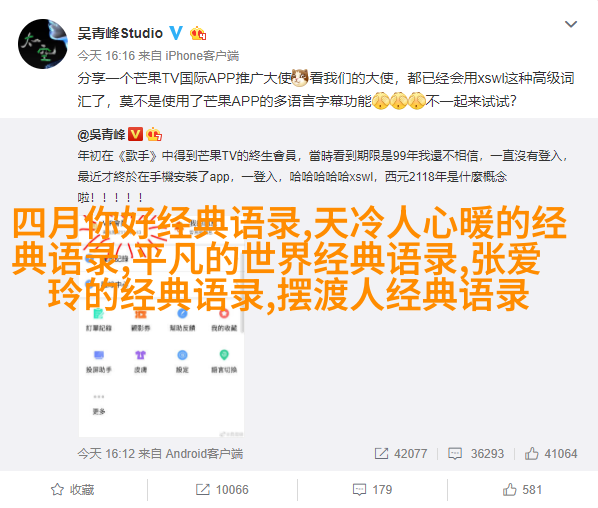Screen dimensions: 598x508
Task: Open the 吴青峰Studio username link
Action: coord(120,34)
